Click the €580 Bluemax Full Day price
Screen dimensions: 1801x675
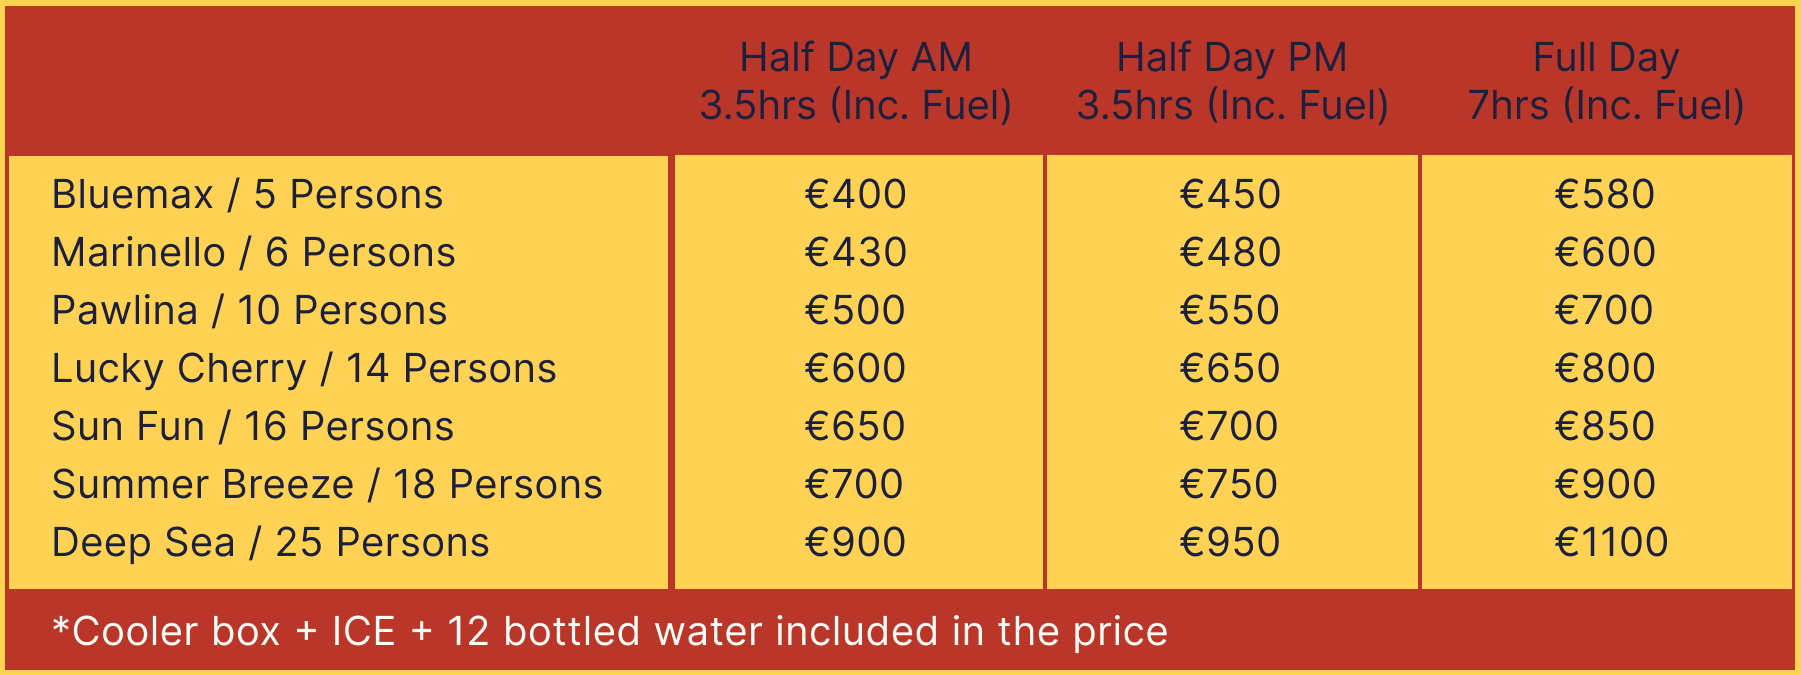click(x=1604, y=194)
